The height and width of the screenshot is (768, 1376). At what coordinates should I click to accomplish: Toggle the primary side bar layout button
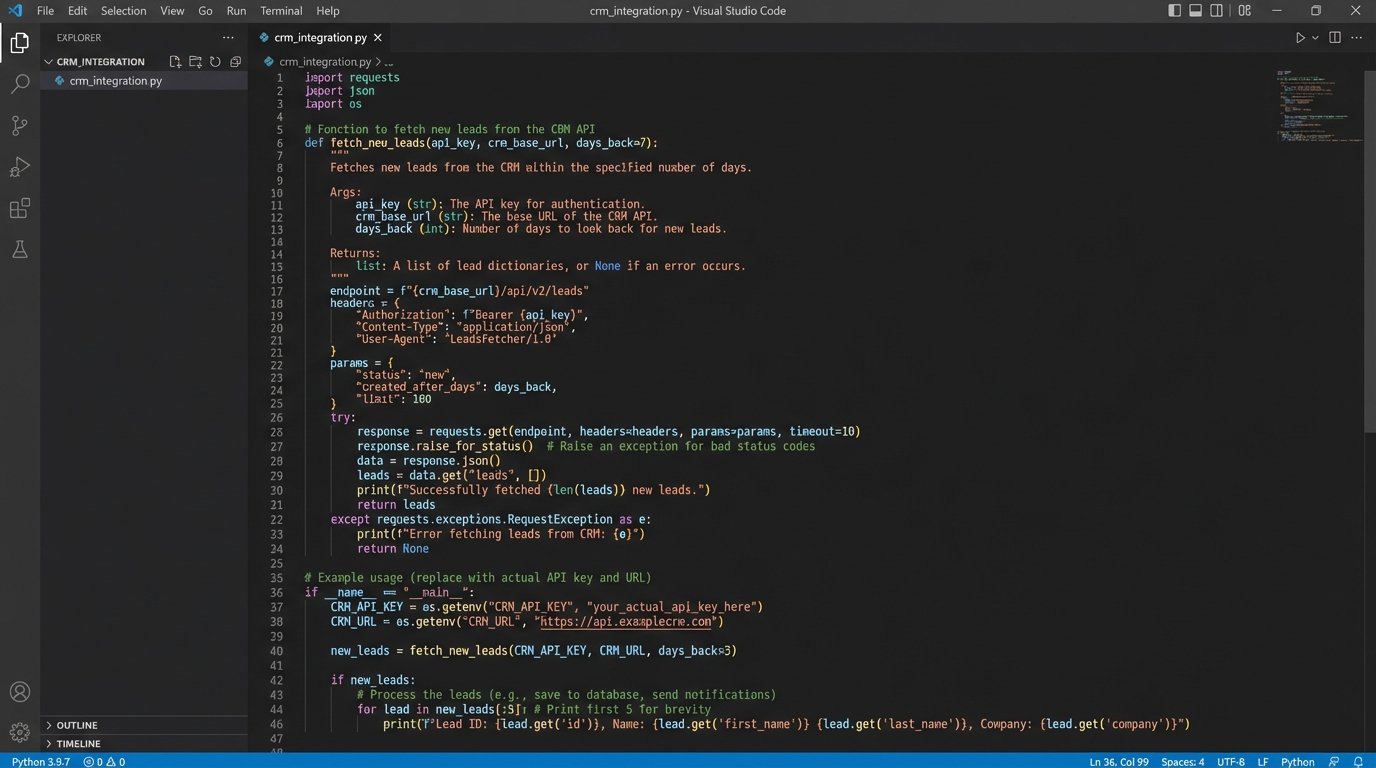(1174, 11)
